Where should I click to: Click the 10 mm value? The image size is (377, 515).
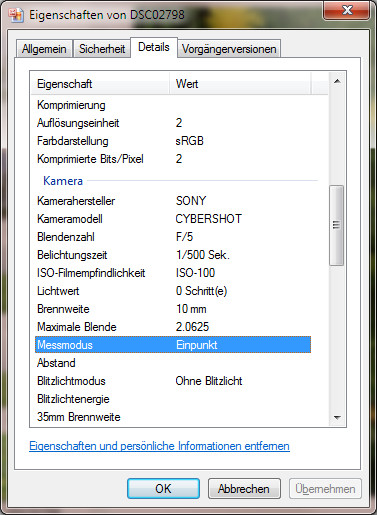(191, 309)
